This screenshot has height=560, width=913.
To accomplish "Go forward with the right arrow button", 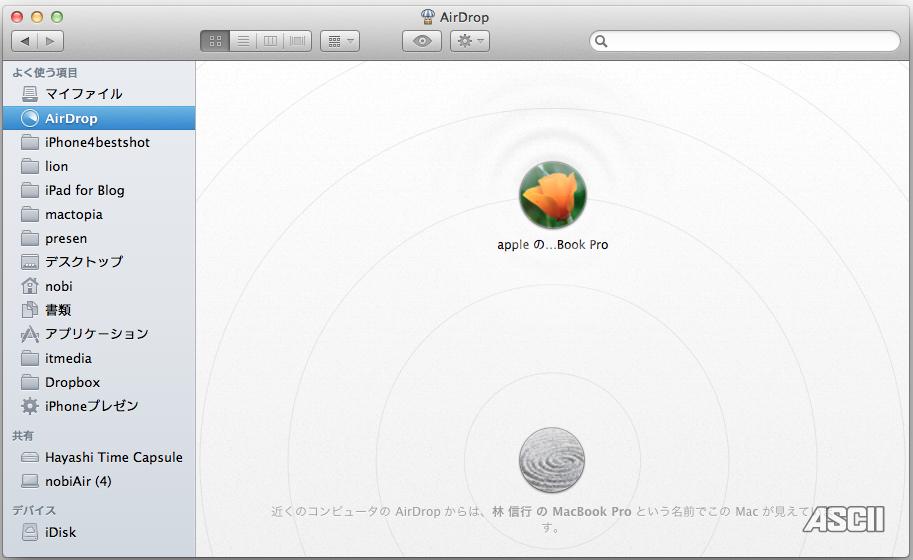I will [50, 41].
